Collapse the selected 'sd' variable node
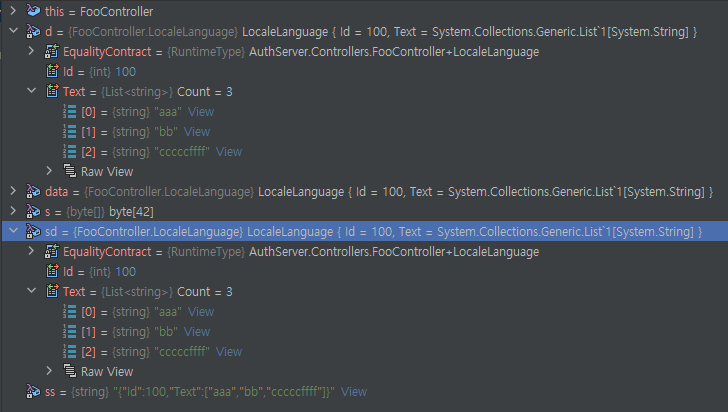This screenshot has width=728, height=412. click(x=13, y=230)
